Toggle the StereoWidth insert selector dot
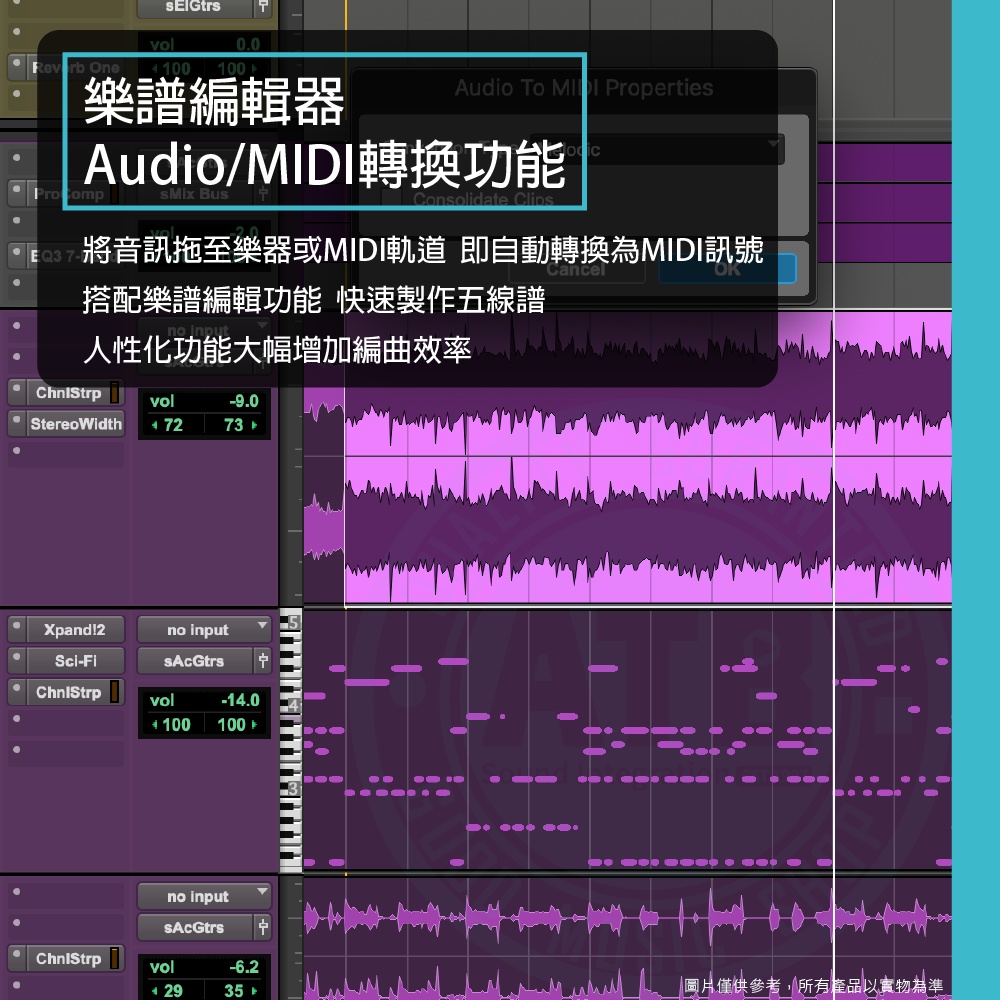The image size is (1000, 1000). coord(17,424)
